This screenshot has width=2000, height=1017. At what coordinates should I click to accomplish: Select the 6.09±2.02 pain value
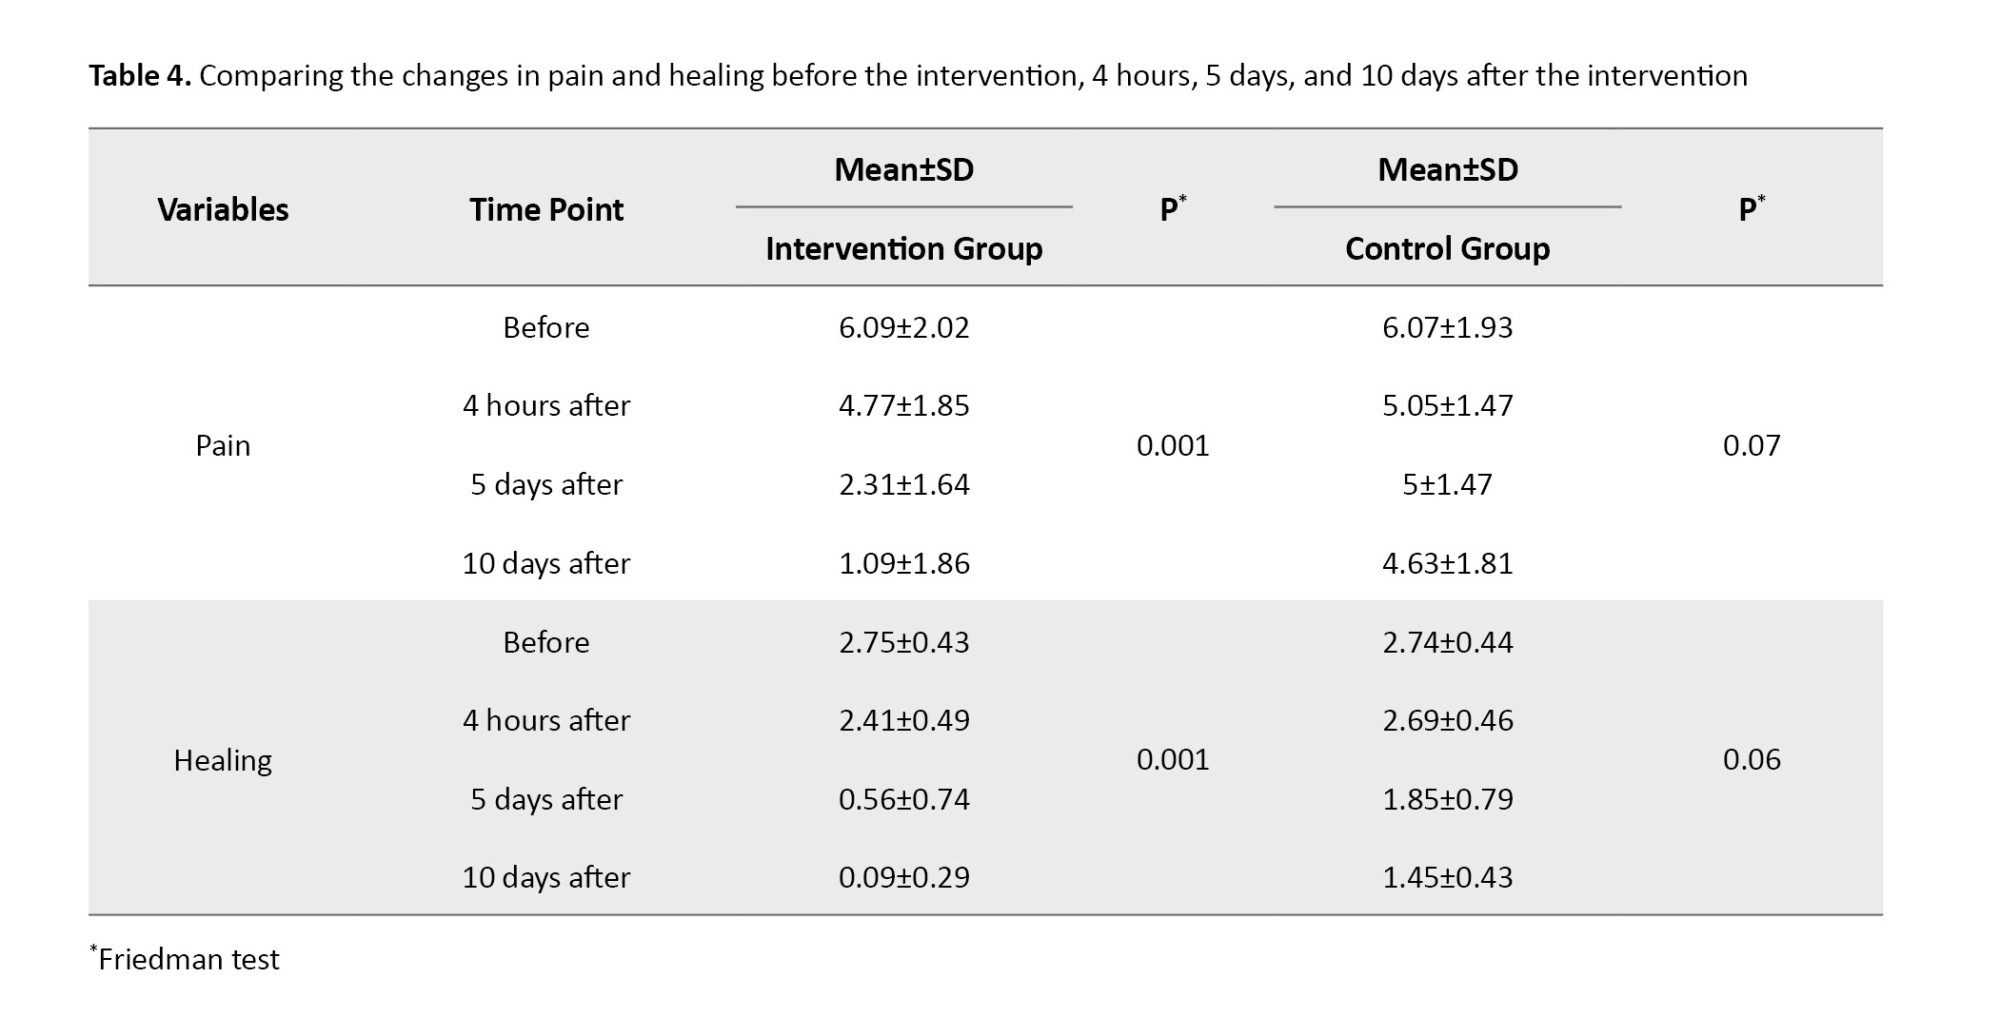point(904,327)
